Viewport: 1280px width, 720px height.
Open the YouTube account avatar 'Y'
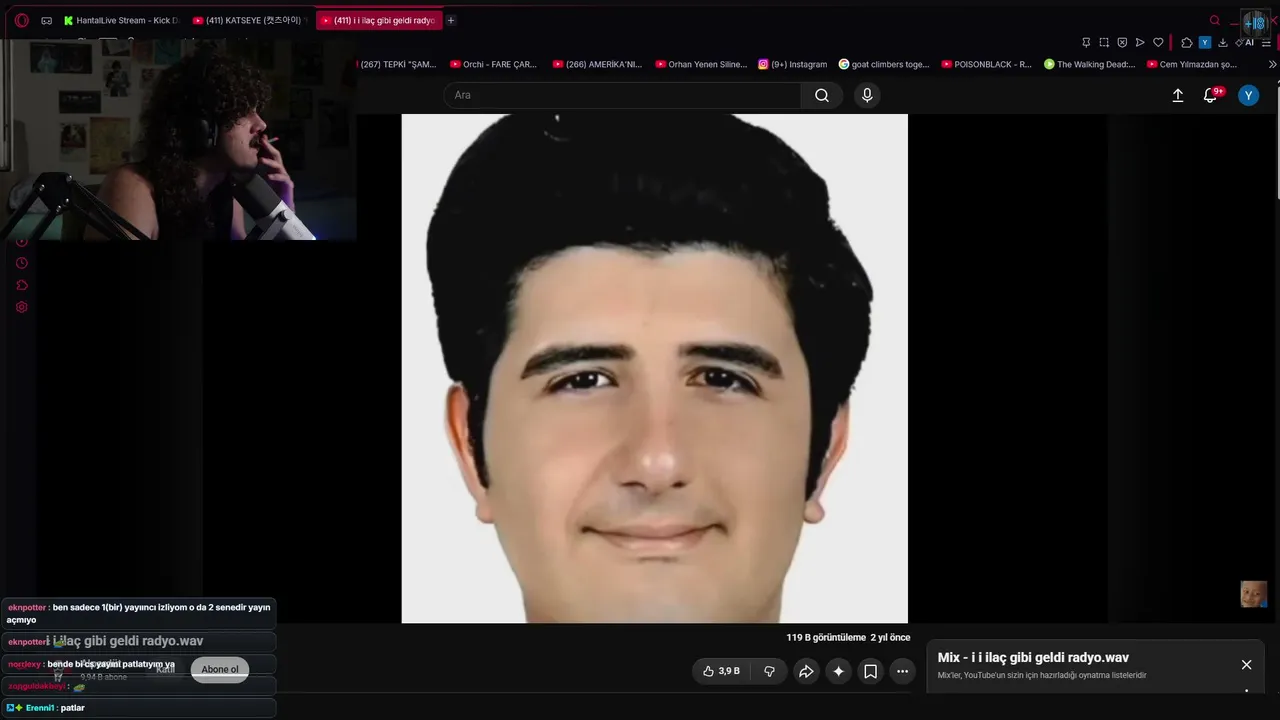point(1248,95)
